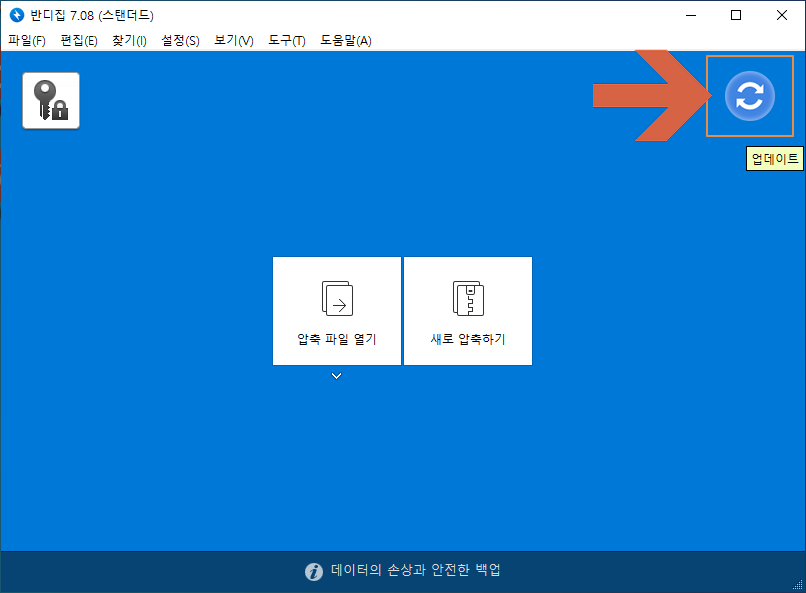Open the 파일(F) menu
Viewport: 806px width, 593px height.
click(27, 40)
